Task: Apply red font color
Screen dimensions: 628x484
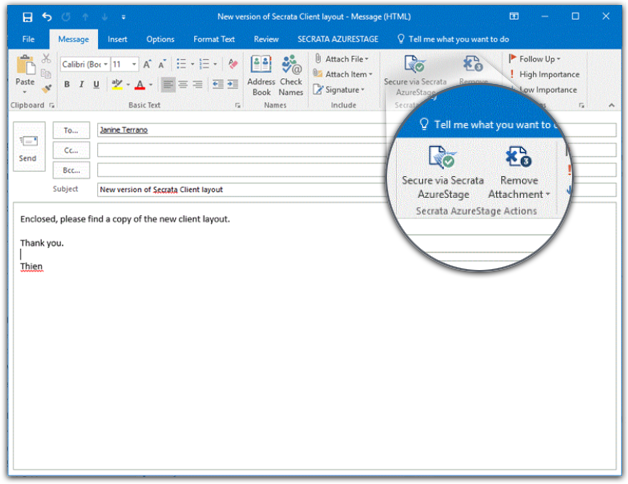Action: point(140,85)
